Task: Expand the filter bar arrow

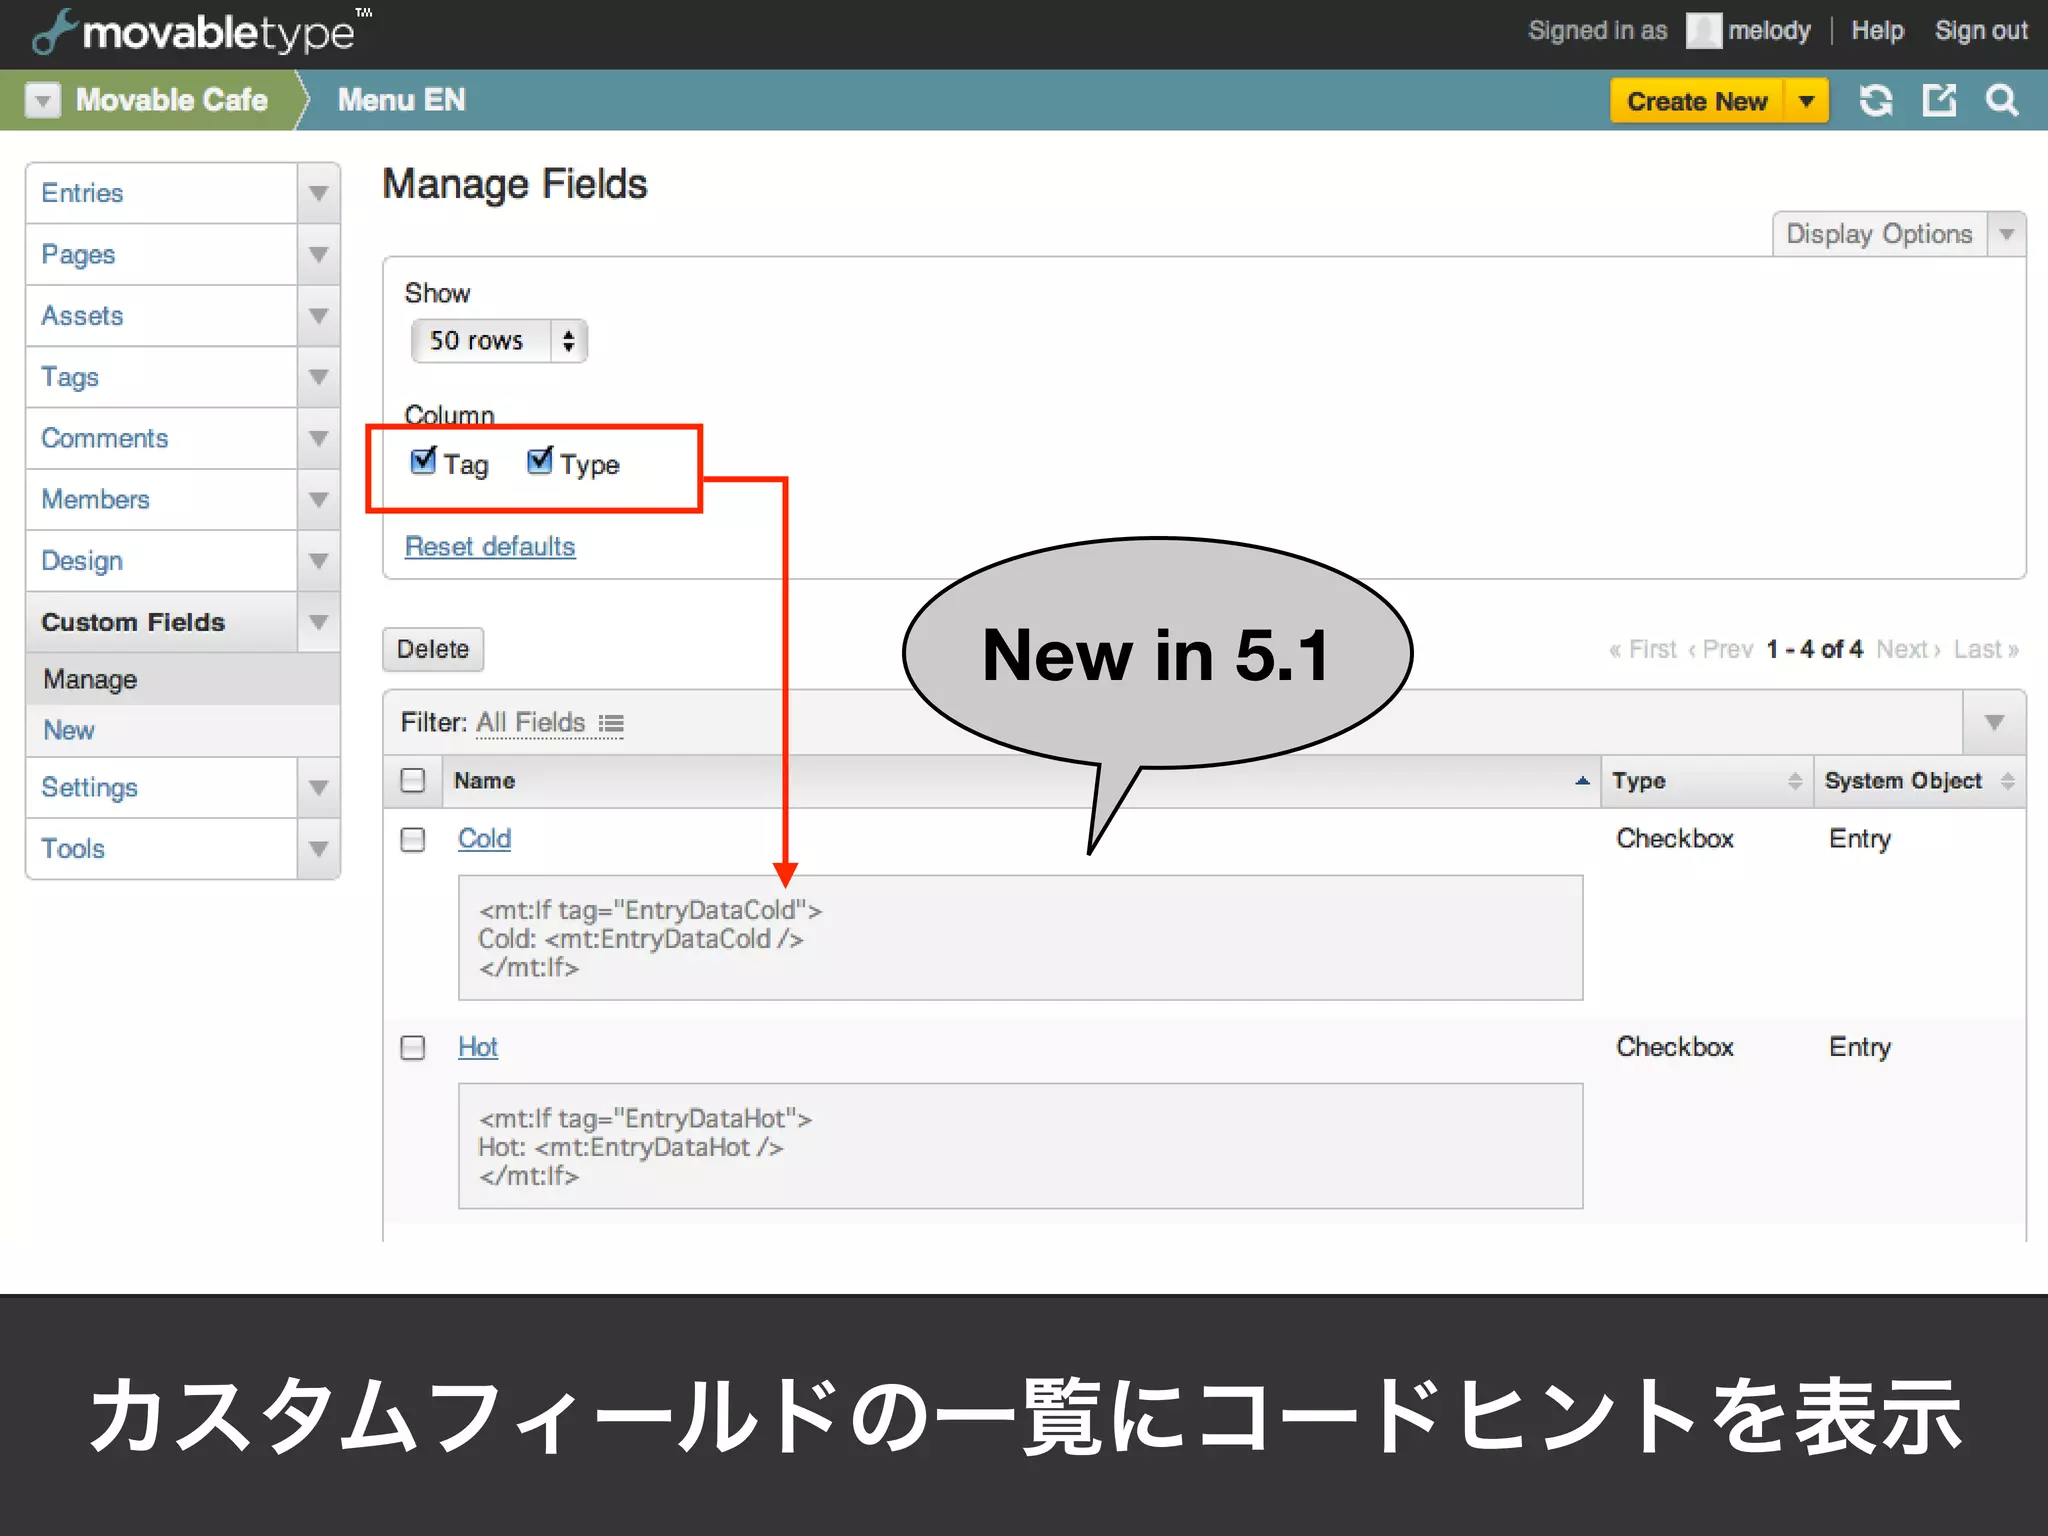Action: [1994, 723]
